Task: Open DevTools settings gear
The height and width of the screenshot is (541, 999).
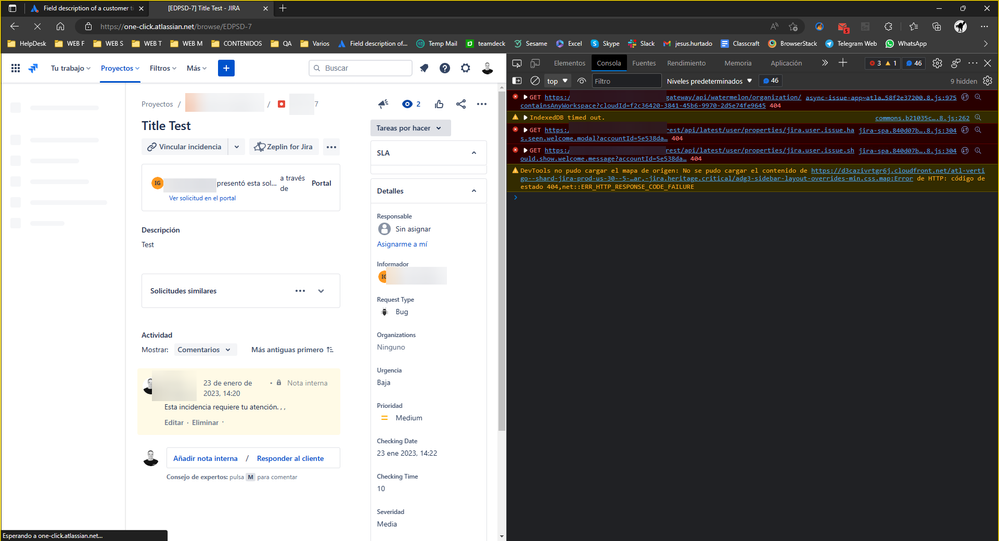Action: pos(937,63)
